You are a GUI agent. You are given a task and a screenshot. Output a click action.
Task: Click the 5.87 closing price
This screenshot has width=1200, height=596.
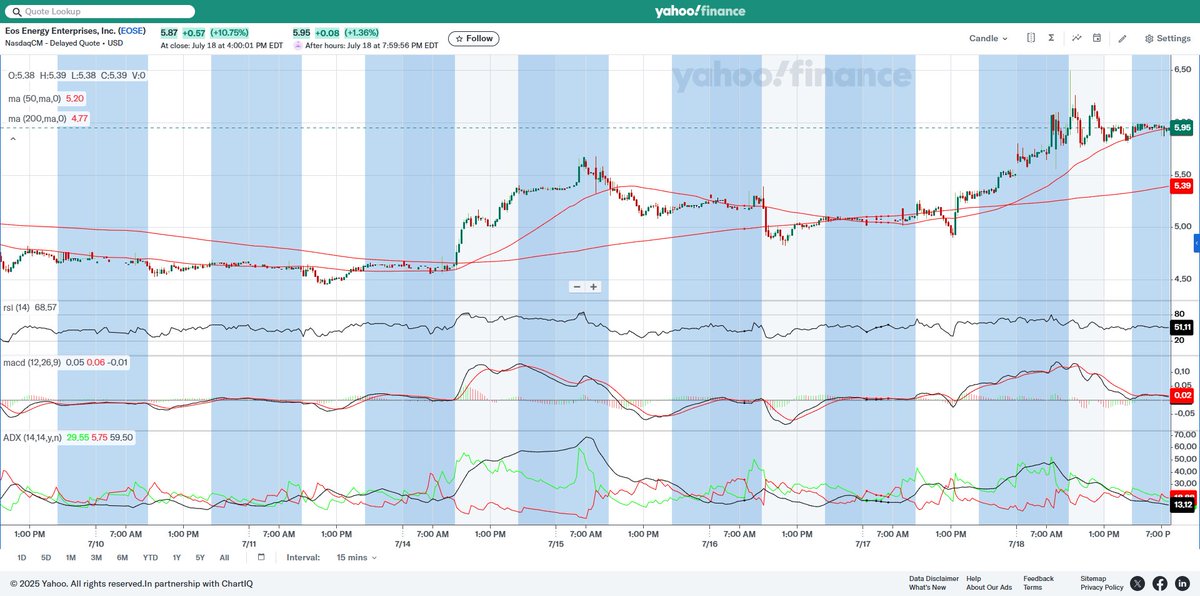point(169,32)
